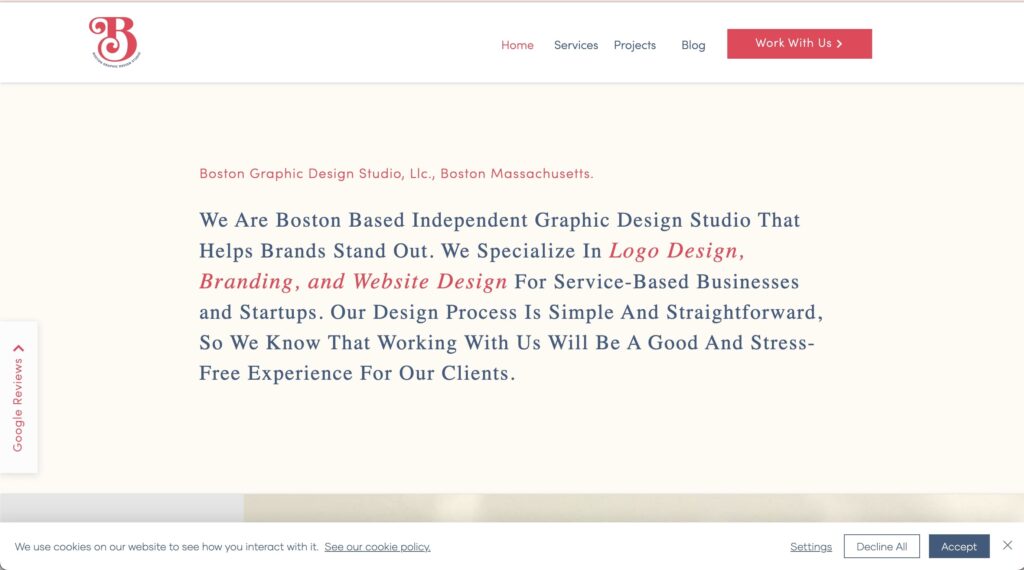Open the Blog menu item
The height and width of the screenshot is (570, 1024).
[x=693, y=45]
